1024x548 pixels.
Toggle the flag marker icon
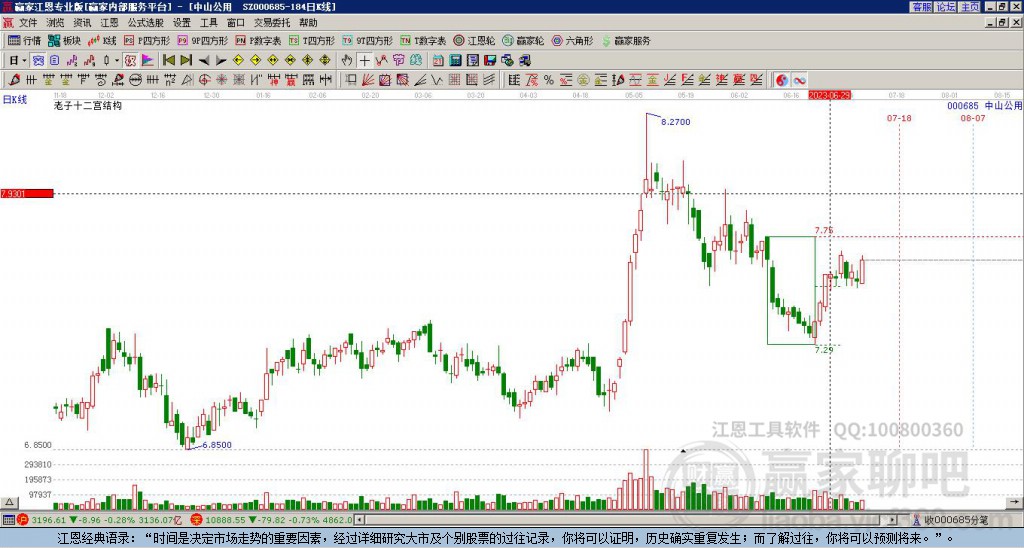(x=148, y=61)
